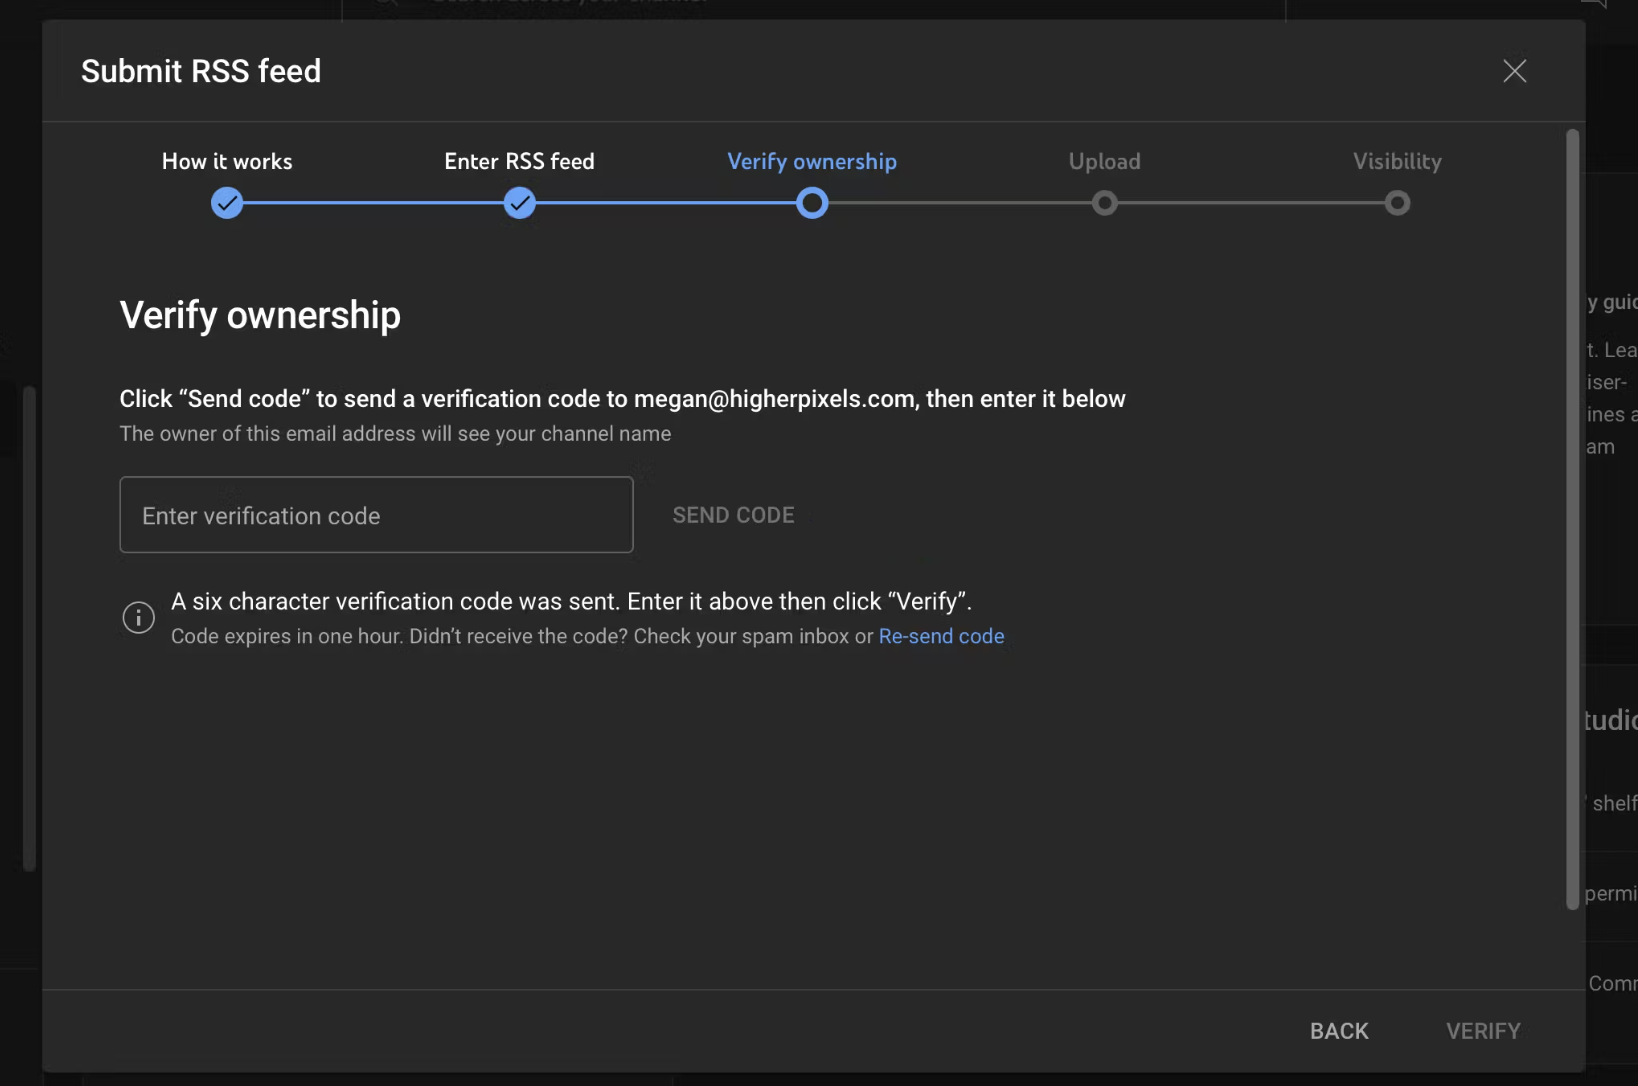1638x1086 pixels.
Task: Jump to the Upload step label
Action: coord(1104,162)
